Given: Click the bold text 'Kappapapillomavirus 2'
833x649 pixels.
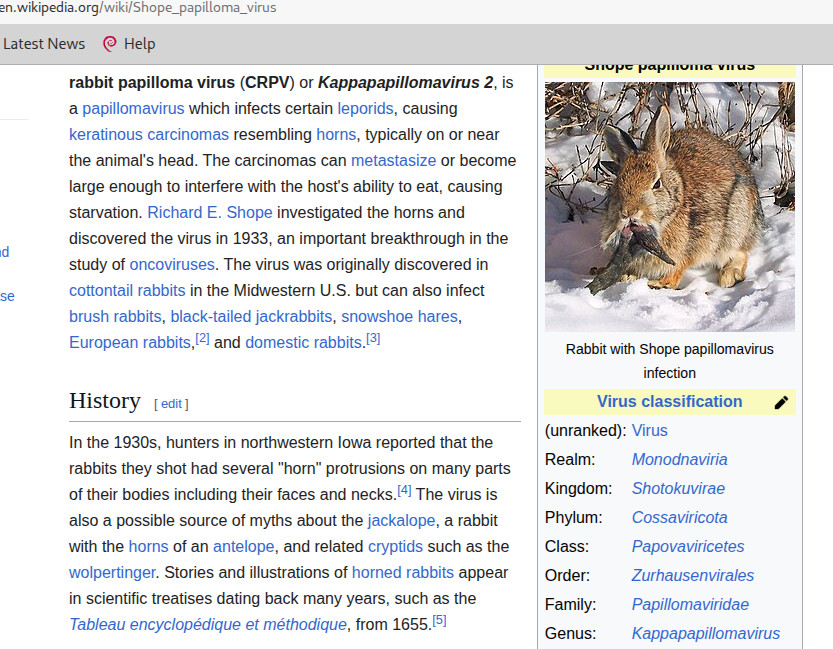Looking at the screenshot, I should point(405,83).
